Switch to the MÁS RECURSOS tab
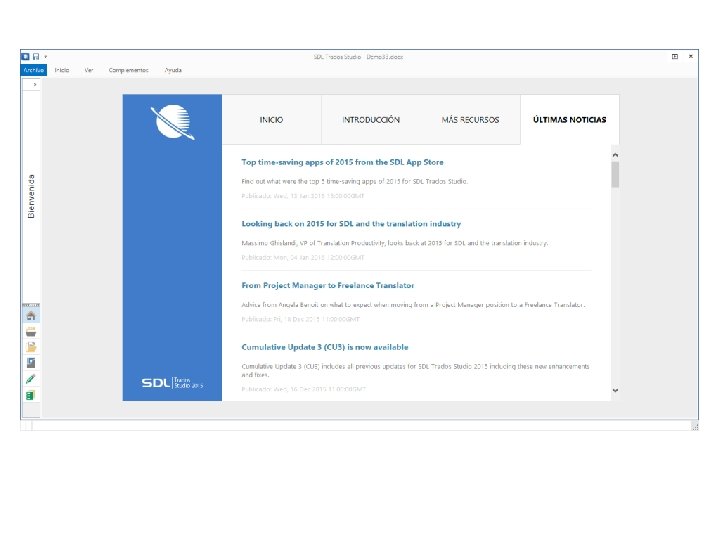This screenshot has width=720, height=540. click(x=470, y=120)
